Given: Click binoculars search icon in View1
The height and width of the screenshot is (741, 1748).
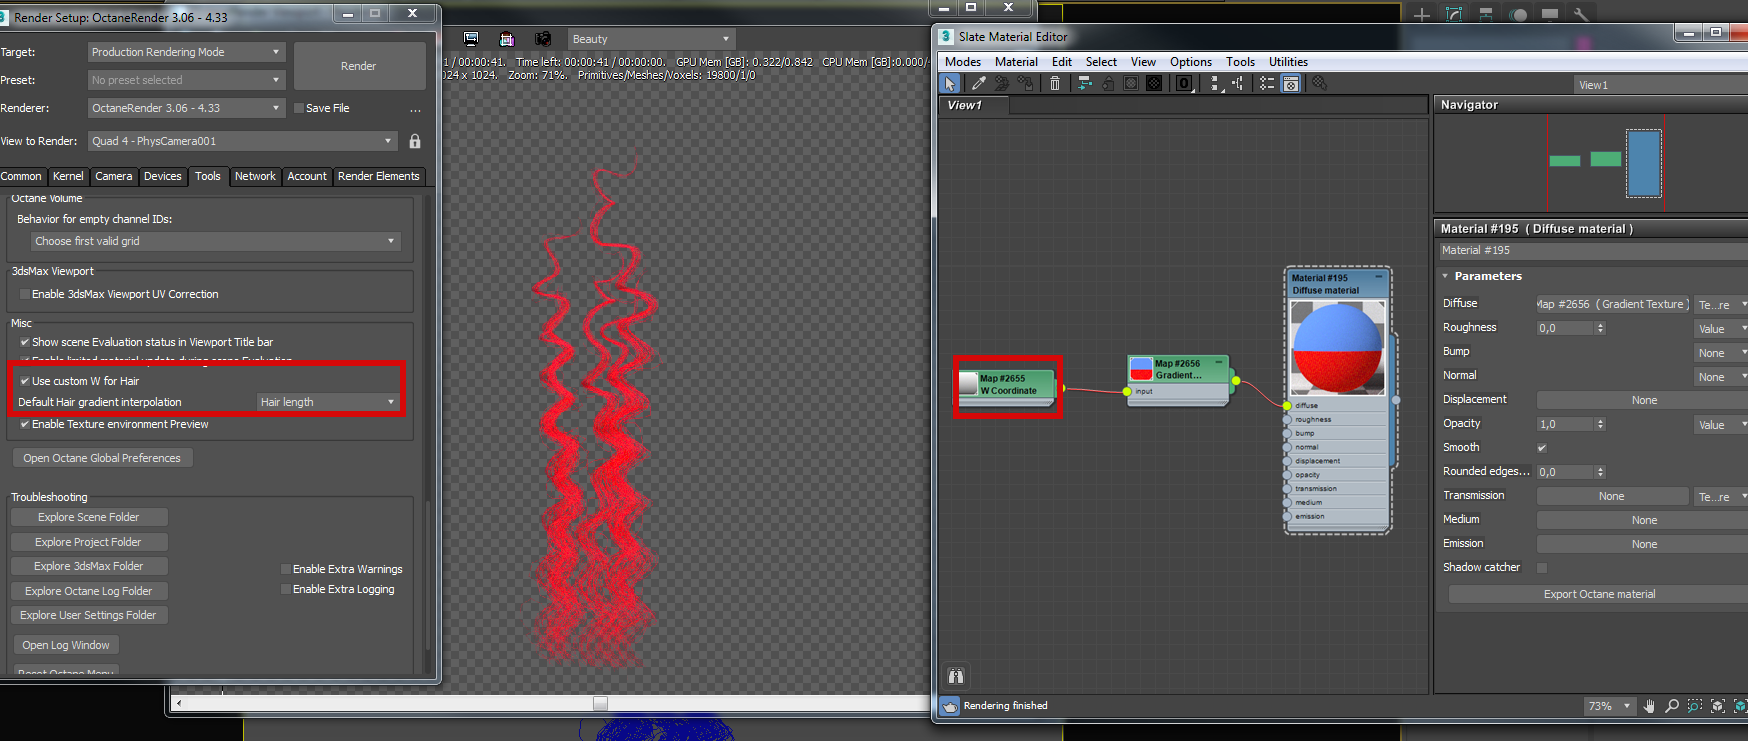Looking at the screenshot, I should [x=956, y=676].
